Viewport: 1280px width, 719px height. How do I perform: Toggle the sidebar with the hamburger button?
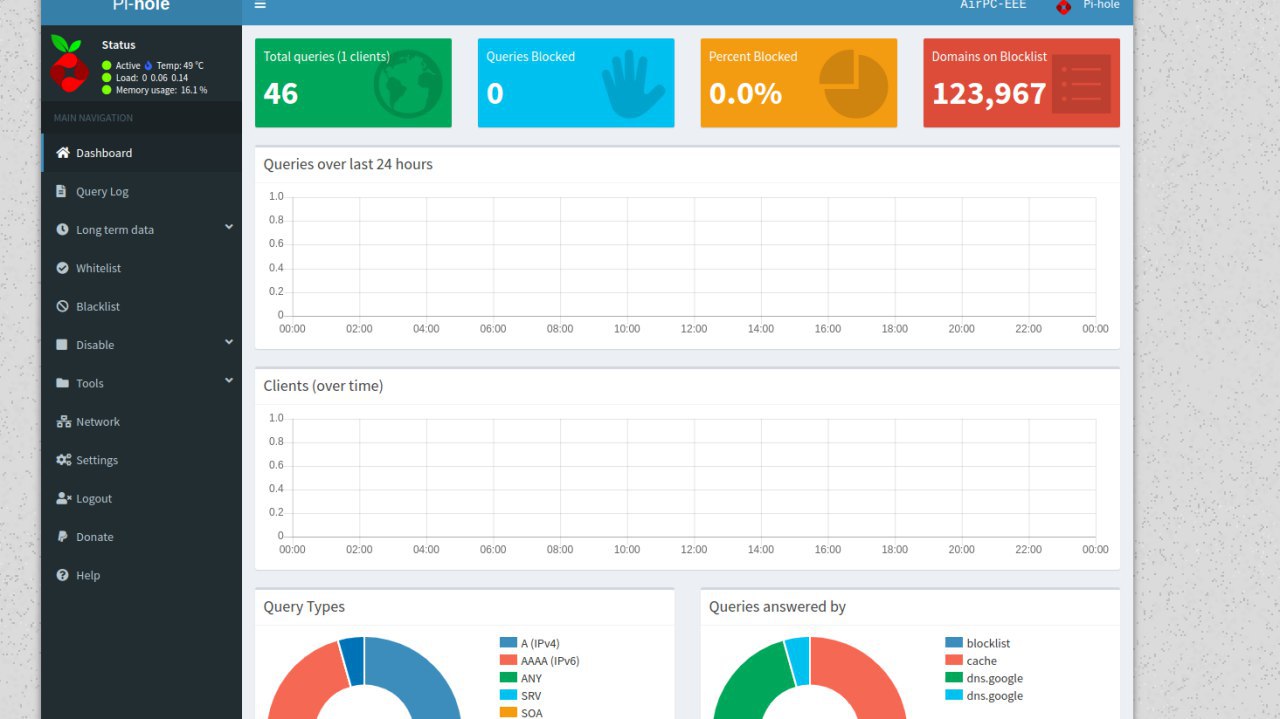tap(260, 5)
